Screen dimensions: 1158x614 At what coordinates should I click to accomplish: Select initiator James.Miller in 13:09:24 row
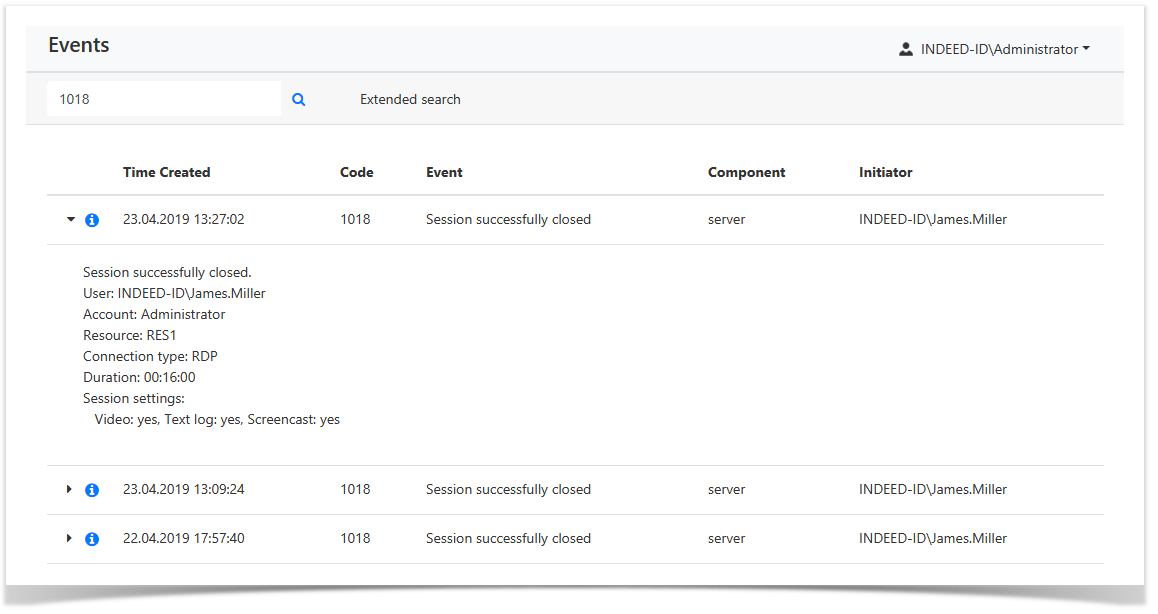point(932,490)
